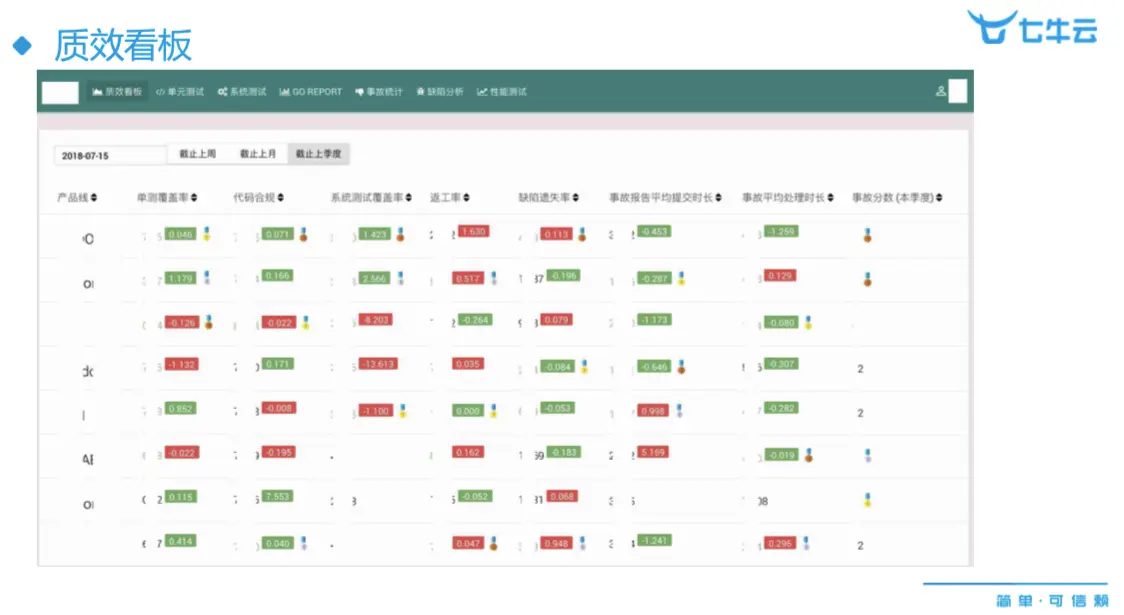This screenshot has width=1124, height=615.
Task: Sort by 事故平均处理时长 column
Action: click(x=788, y=197)
